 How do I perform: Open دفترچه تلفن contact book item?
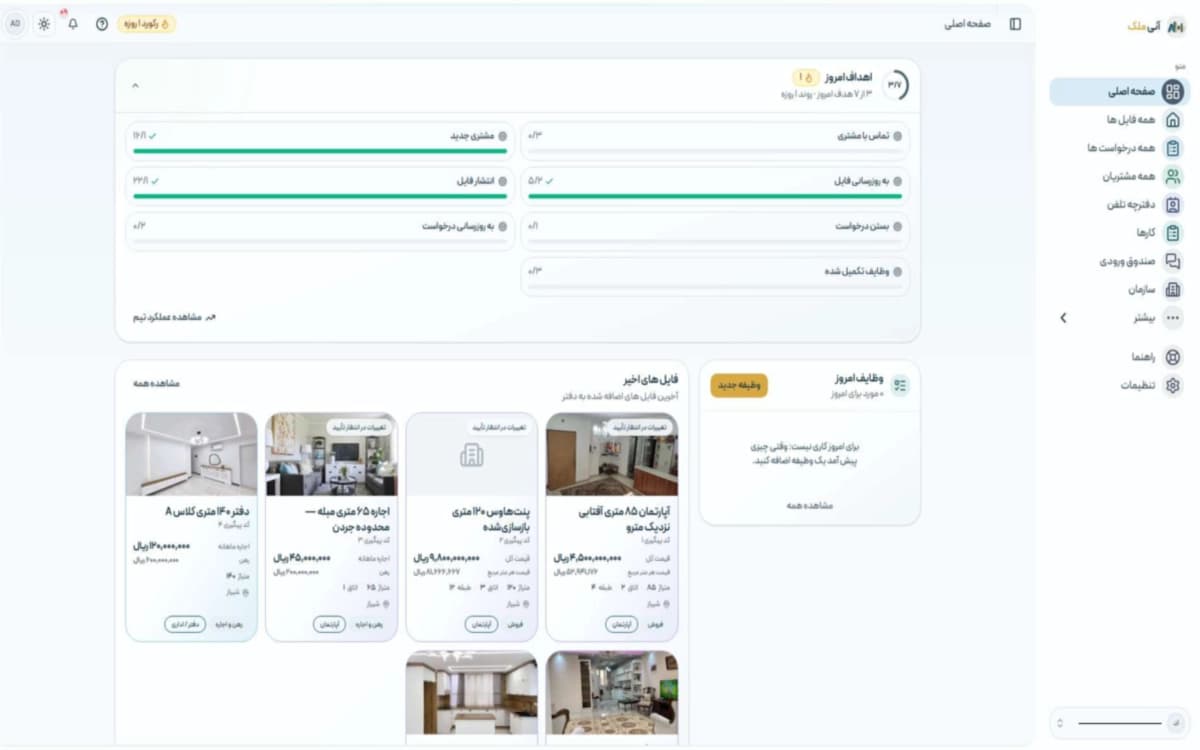[x=1119, y=205]
